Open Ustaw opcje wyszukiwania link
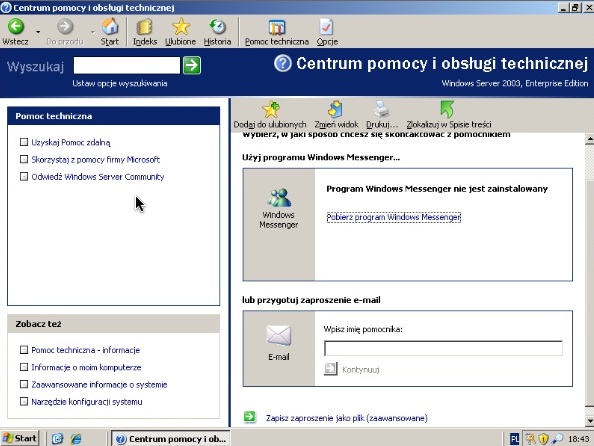 (x=120, y=83)
